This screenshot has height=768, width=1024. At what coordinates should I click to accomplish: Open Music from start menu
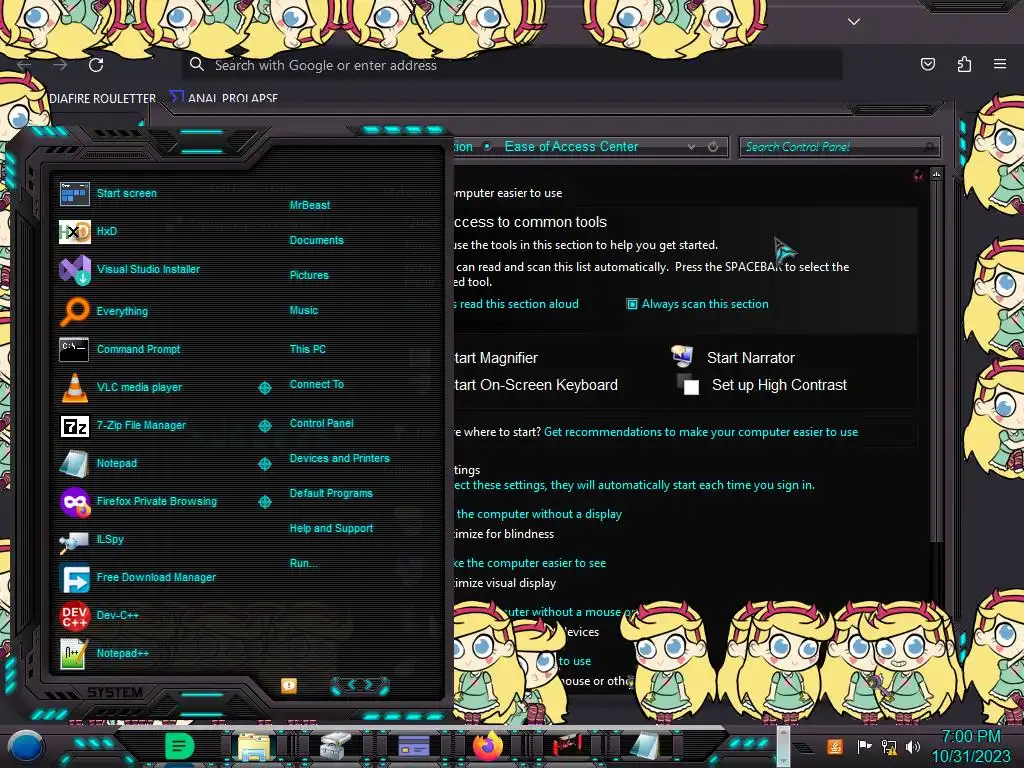(304, 311)
